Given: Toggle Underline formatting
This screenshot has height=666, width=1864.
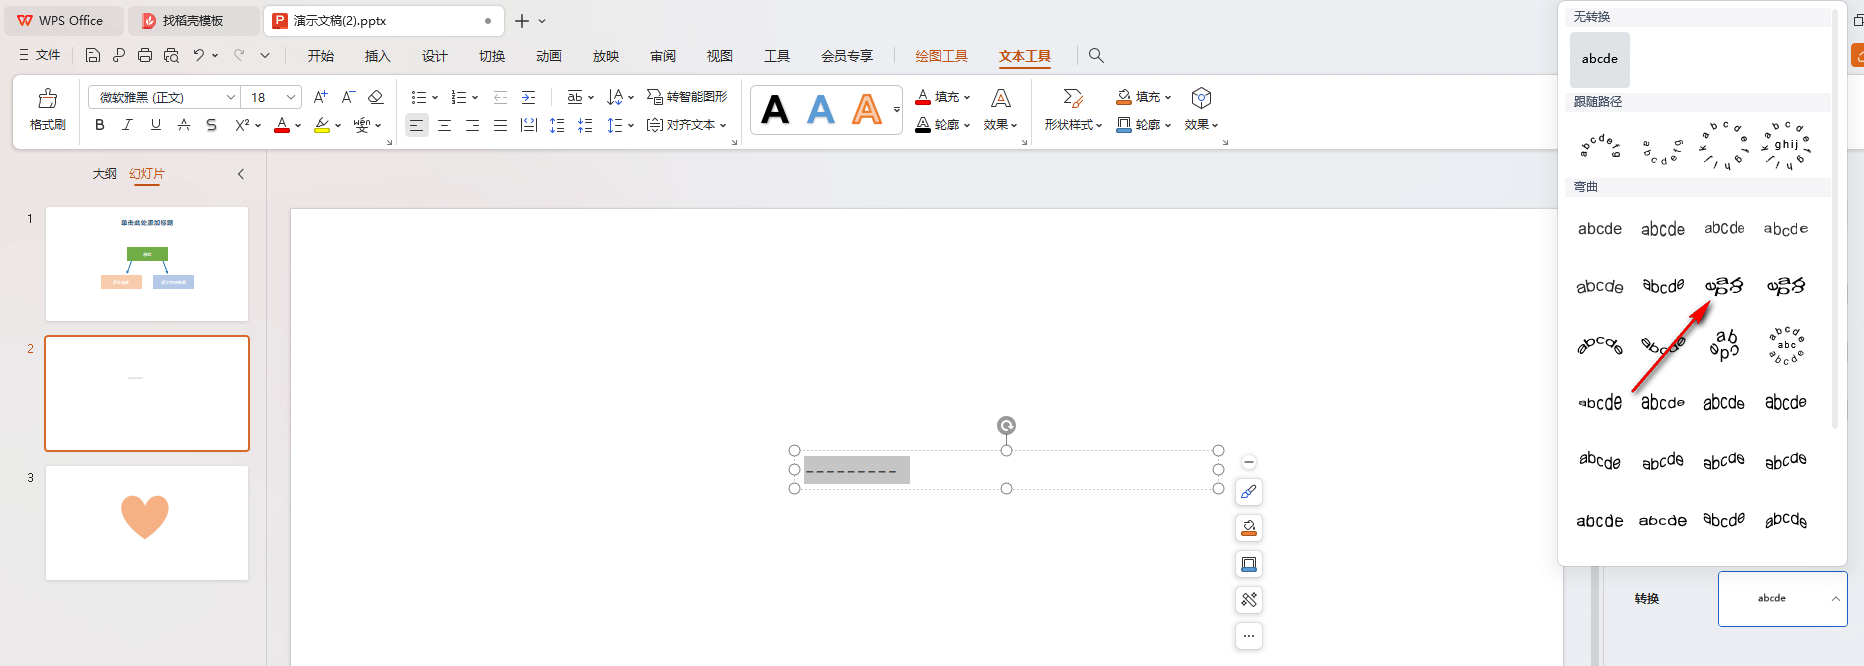Looking at the screenshot, I should click(155, 125).
